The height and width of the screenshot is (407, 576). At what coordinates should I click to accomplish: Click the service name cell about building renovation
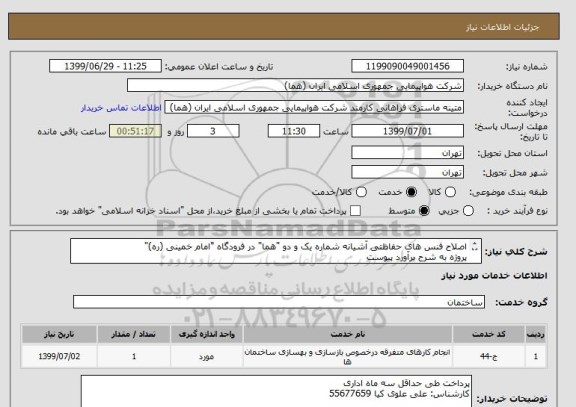pyautogui.click(x=348, y=356)
